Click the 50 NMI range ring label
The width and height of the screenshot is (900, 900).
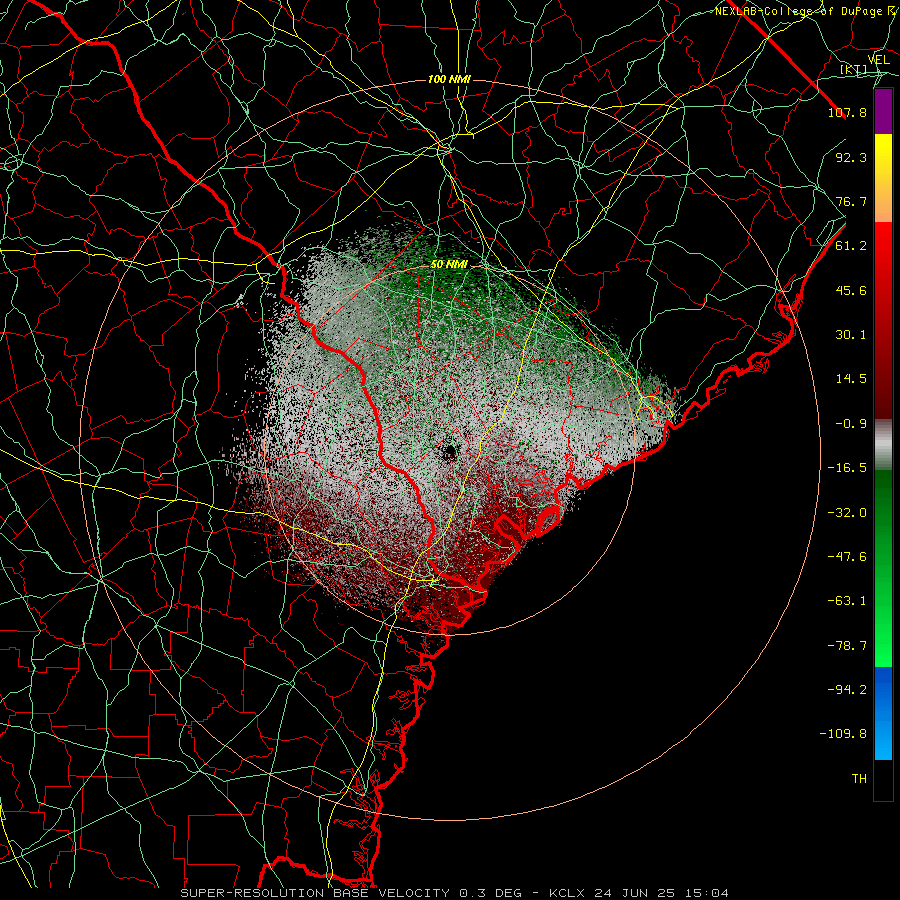[x=449, y=264]
